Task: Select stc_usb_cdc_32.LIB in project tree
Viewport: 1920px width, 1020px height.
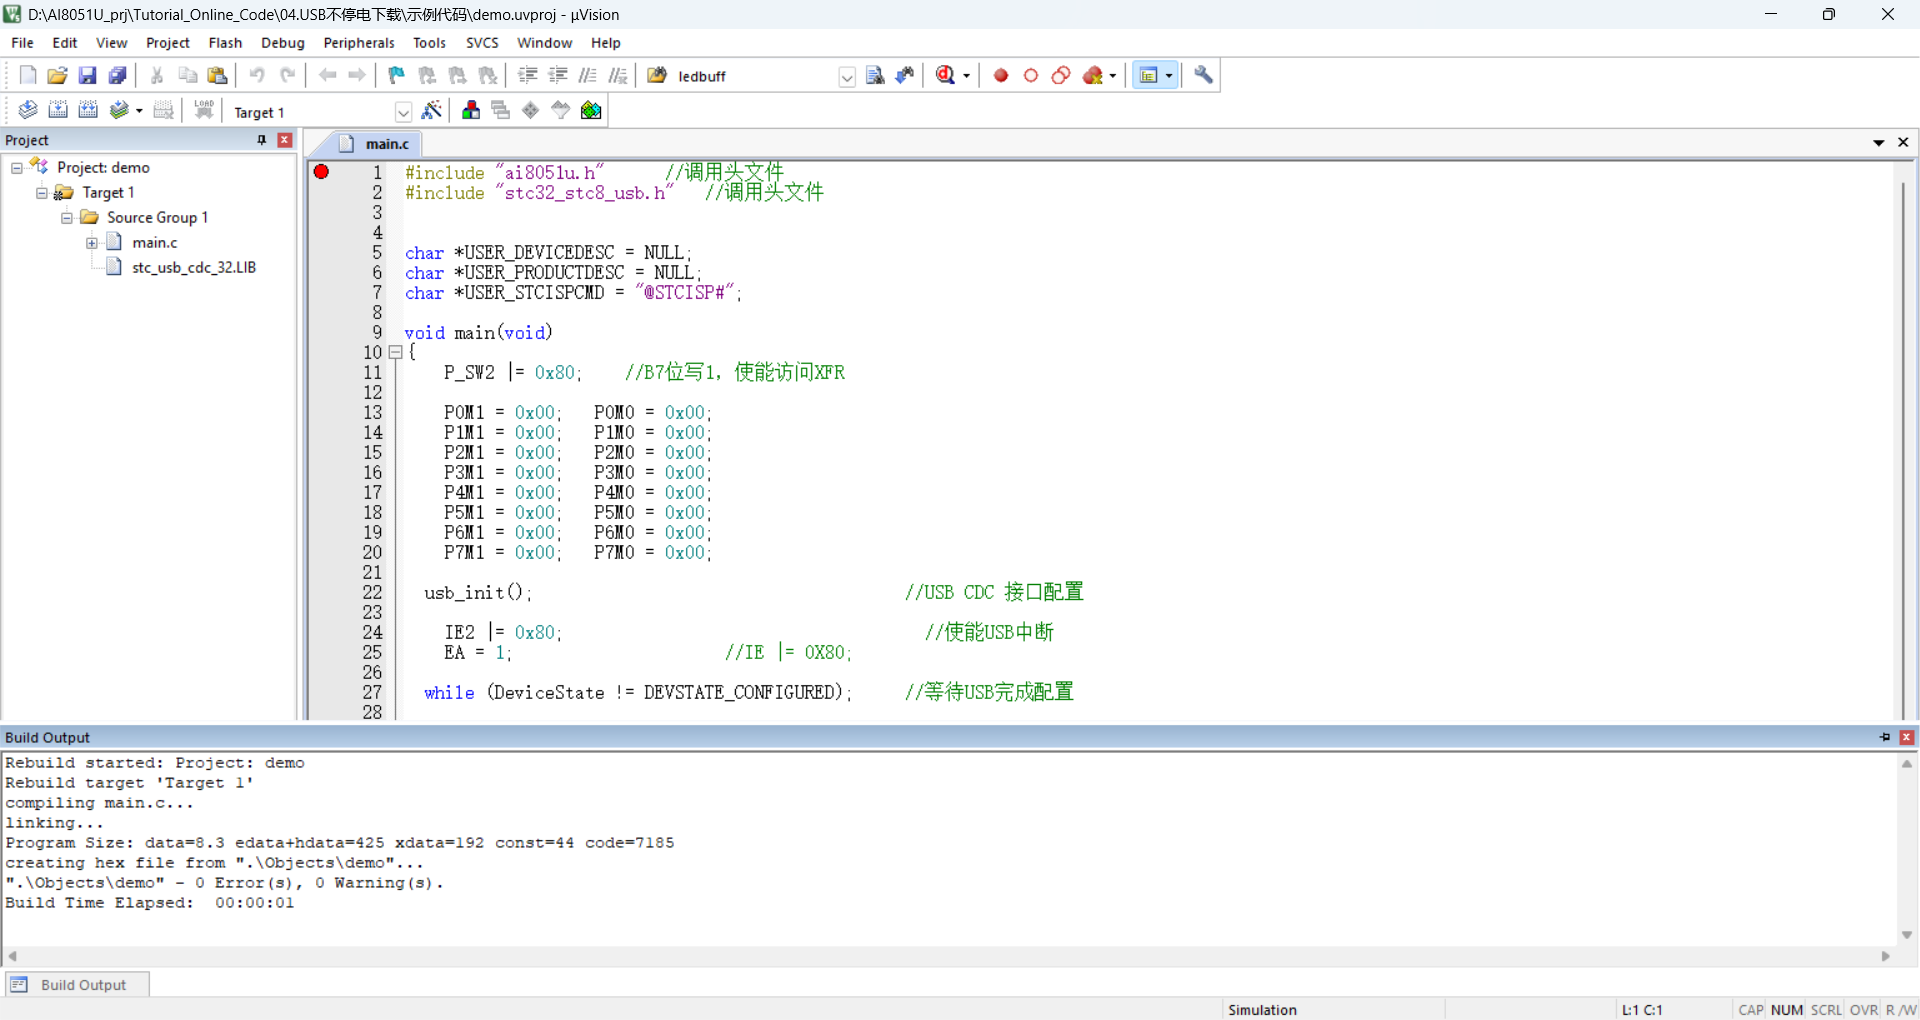Action: [x=194, y=268]
